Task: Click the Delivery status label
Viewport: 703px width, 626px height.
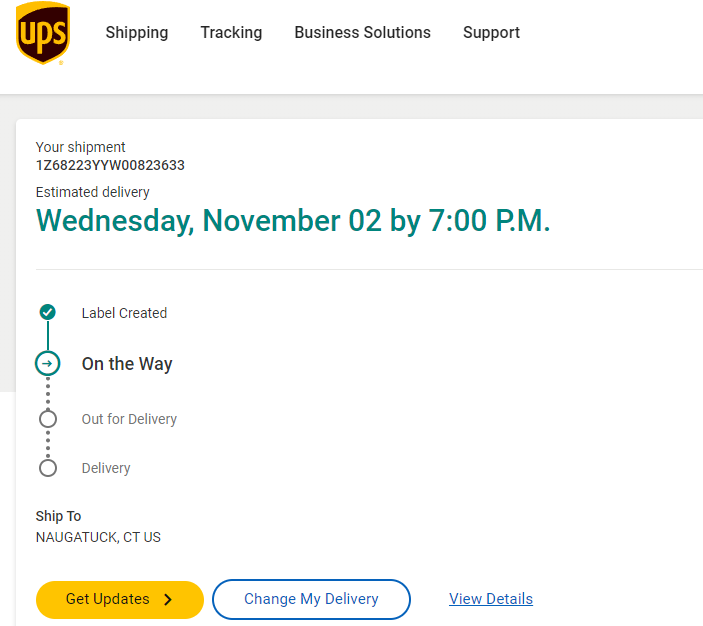Action: pos(106,468)
